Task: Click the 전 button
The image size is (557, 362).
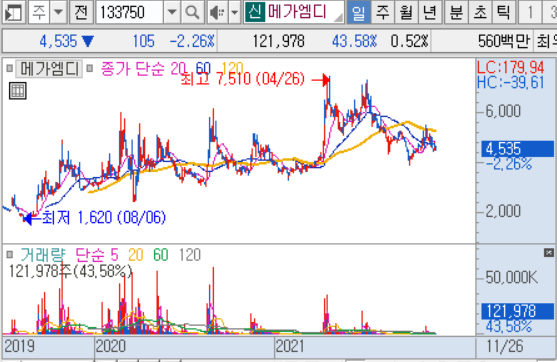Action: tap(81, 12)
